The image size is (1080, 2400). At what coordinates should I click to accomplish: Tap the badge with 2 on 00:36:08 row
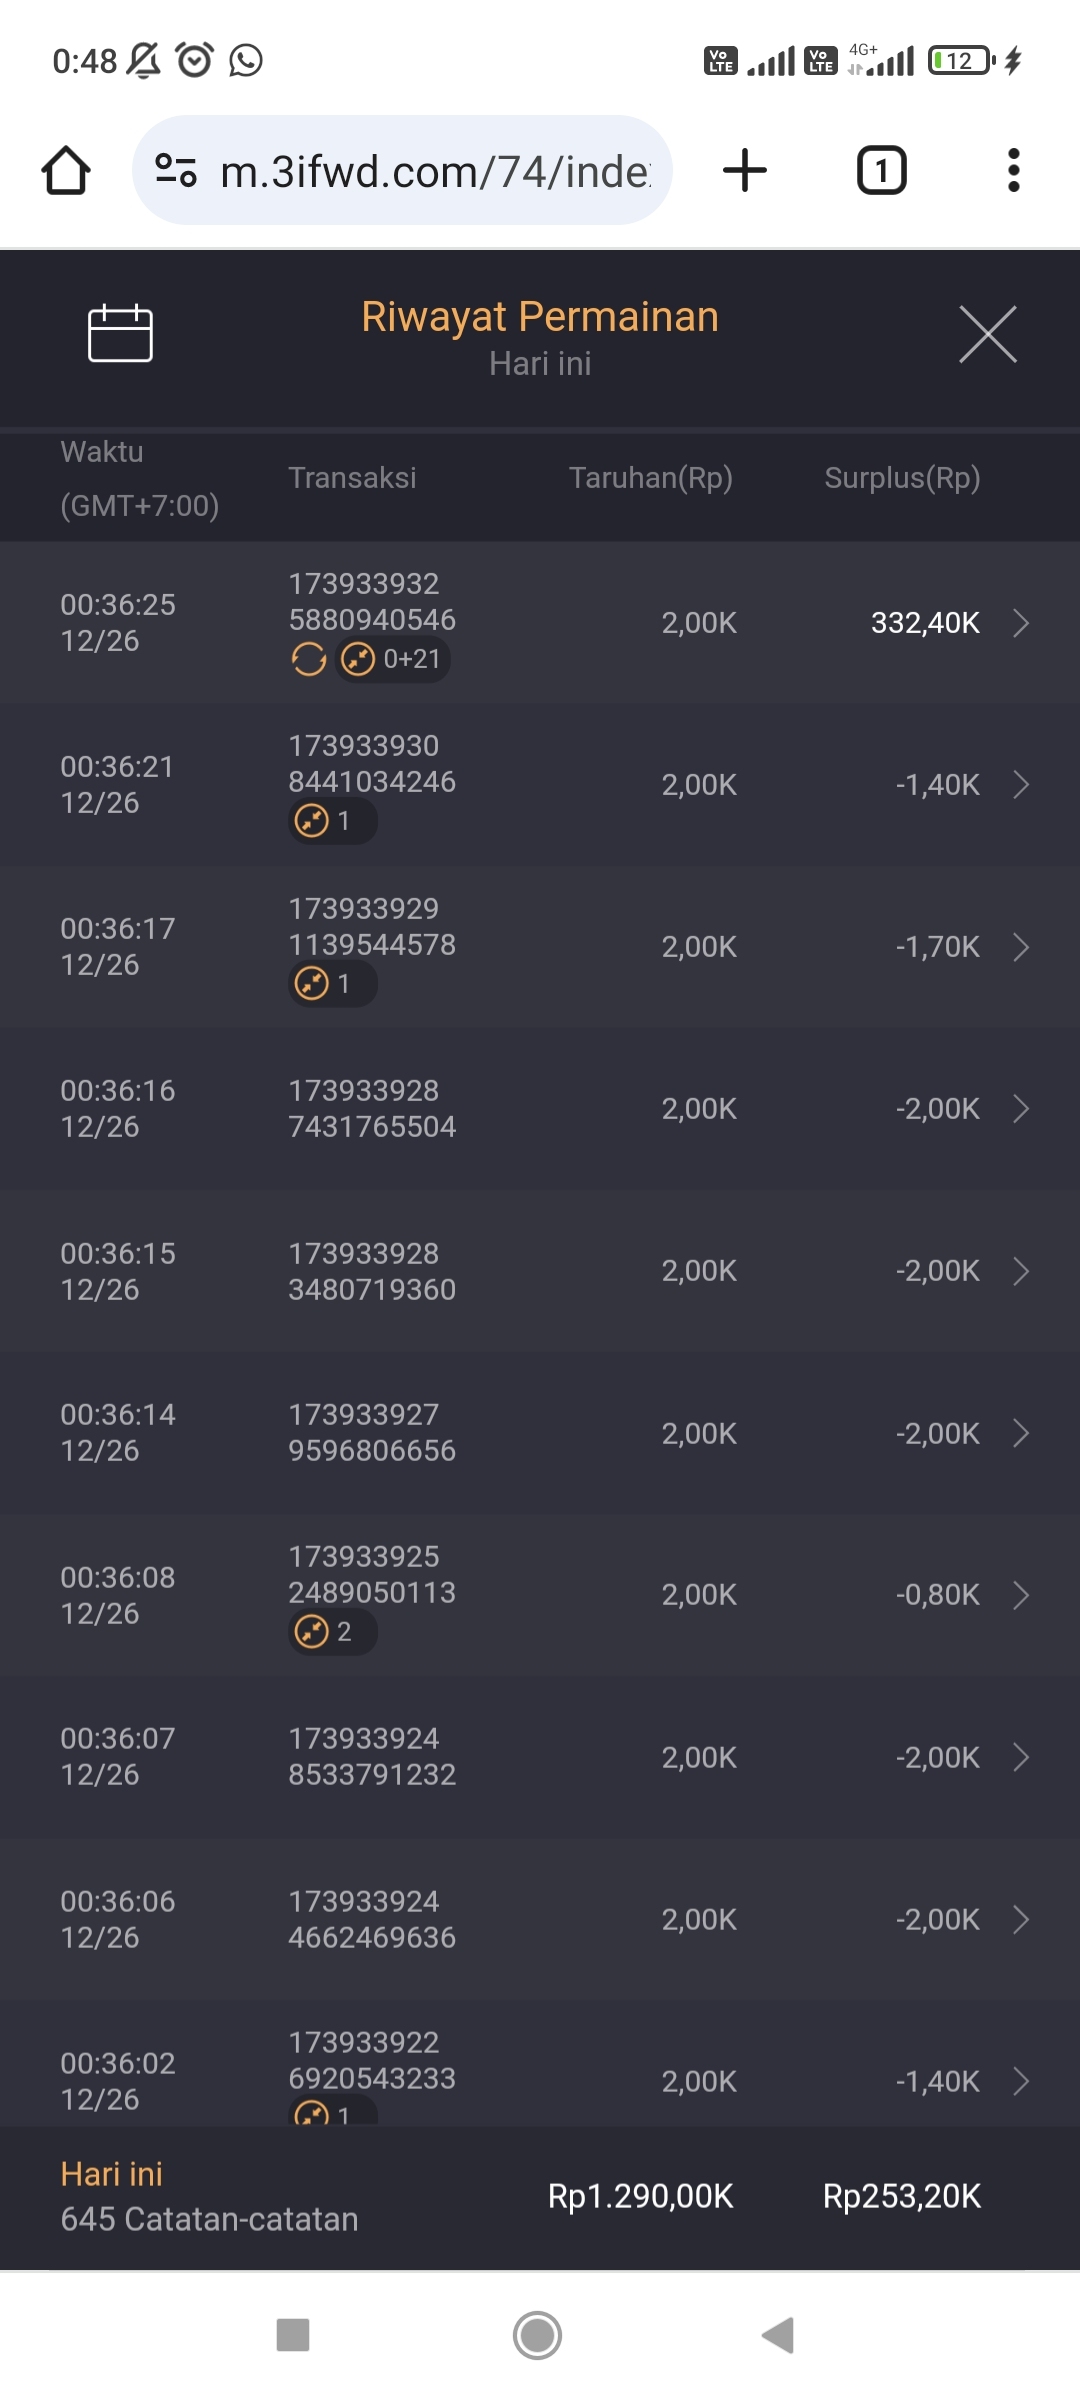(331, 1632)
